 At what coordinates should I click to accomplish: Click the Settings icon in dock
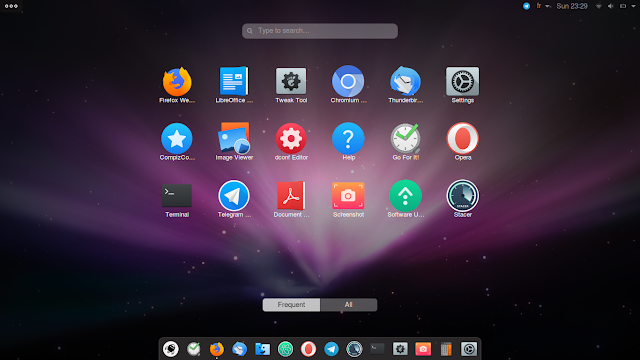pos(469,349)
